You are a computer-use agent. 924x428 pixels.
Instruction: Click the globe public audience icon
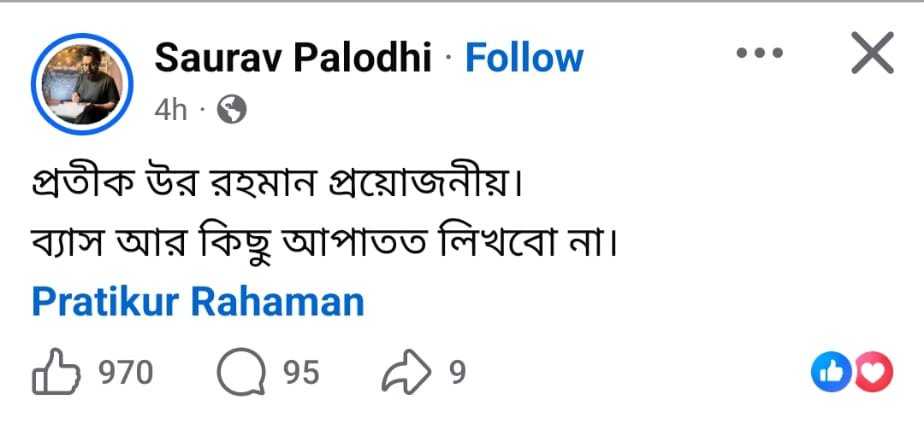(x=231, y=109)
